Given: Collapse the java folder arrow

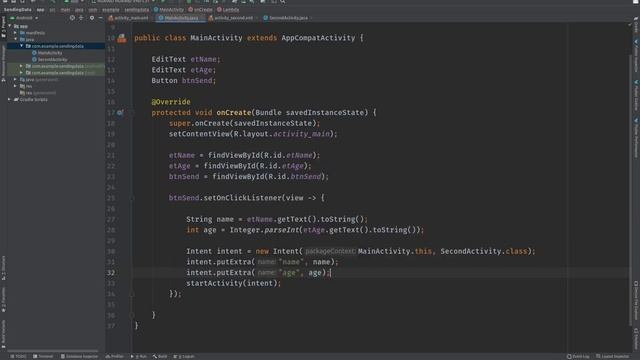Looking at the screenshot, I should 16,40.
